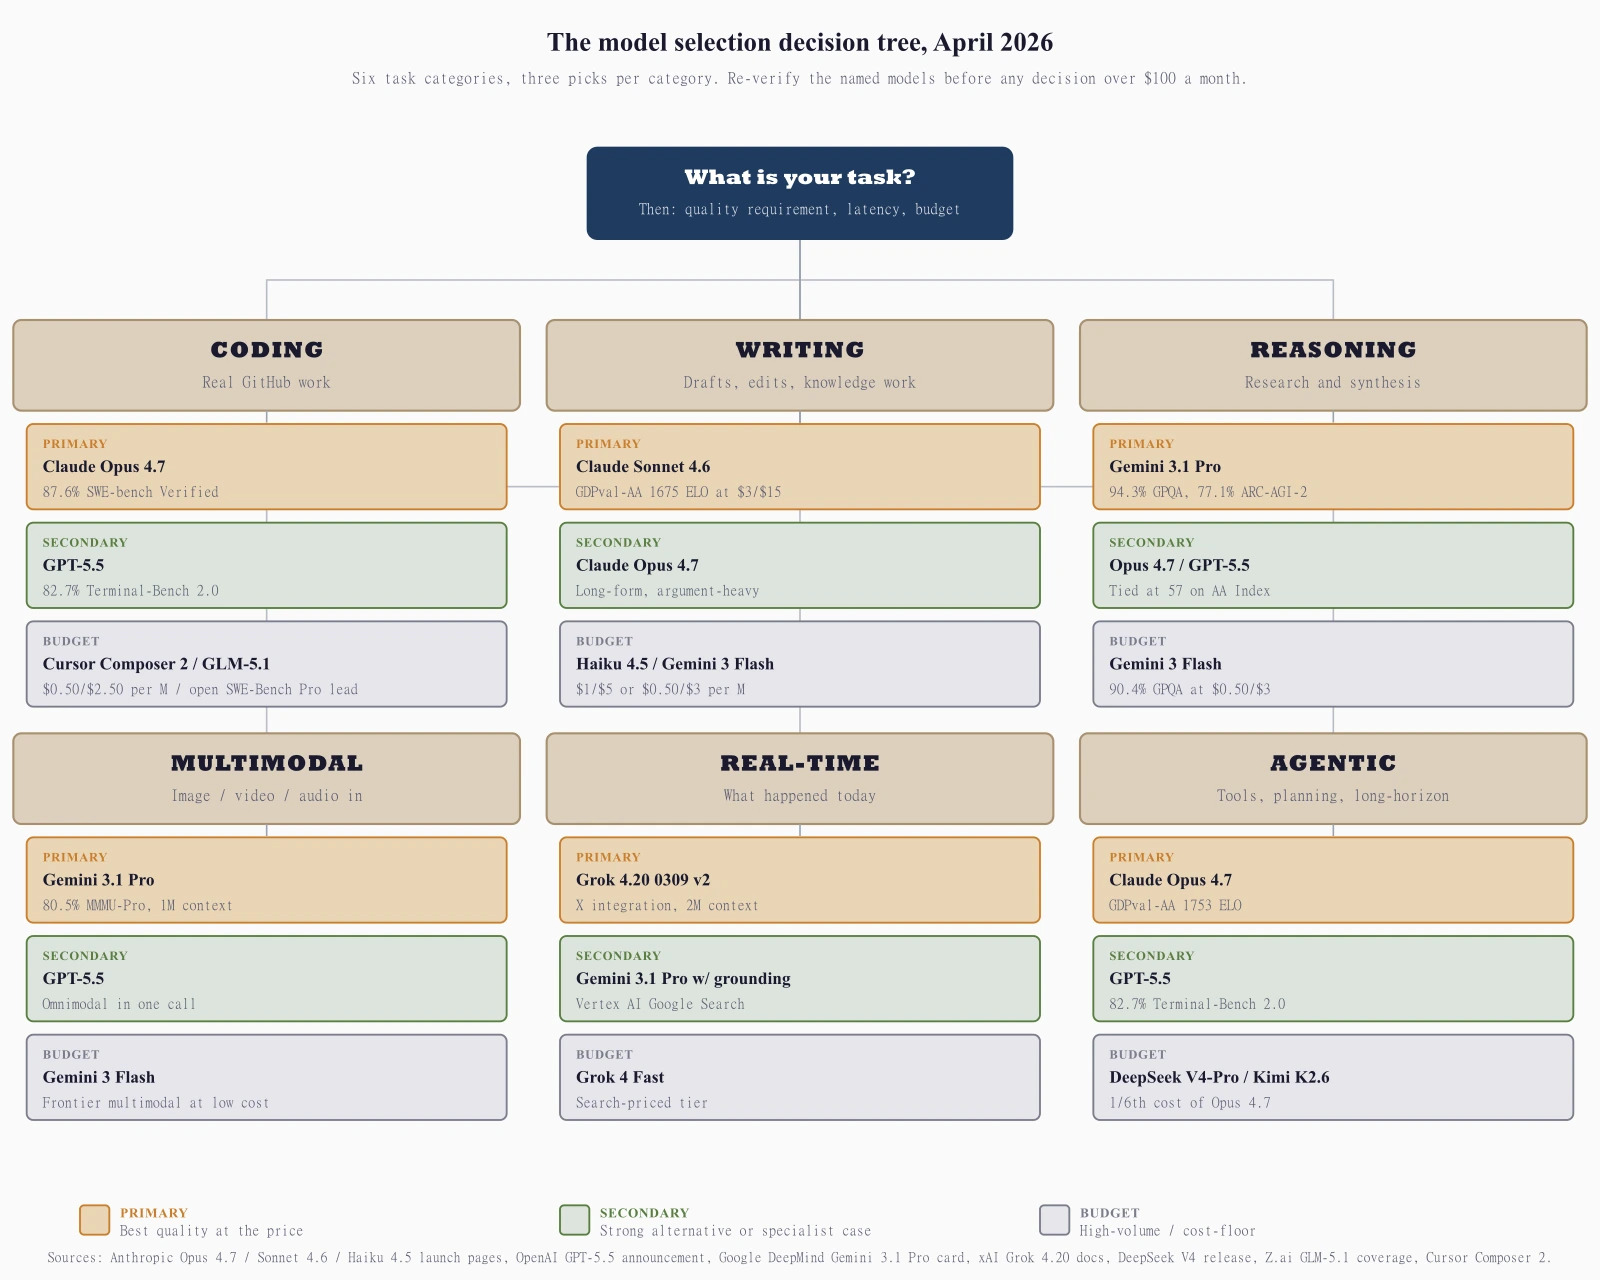1600x1280 pixels.
Task: Click 'Real GitHub work' subtitle
Action: click(266, 382)
